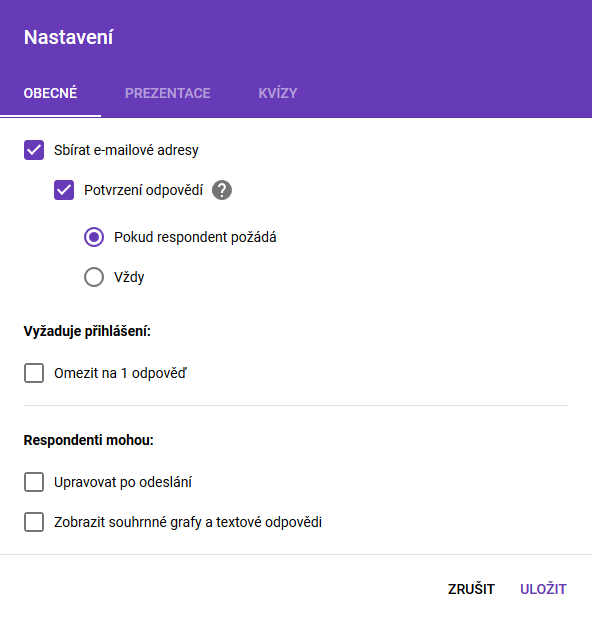Click the Zrušit button
The image size is (592, 623).
pyautogui.click(x=471, y=589)
